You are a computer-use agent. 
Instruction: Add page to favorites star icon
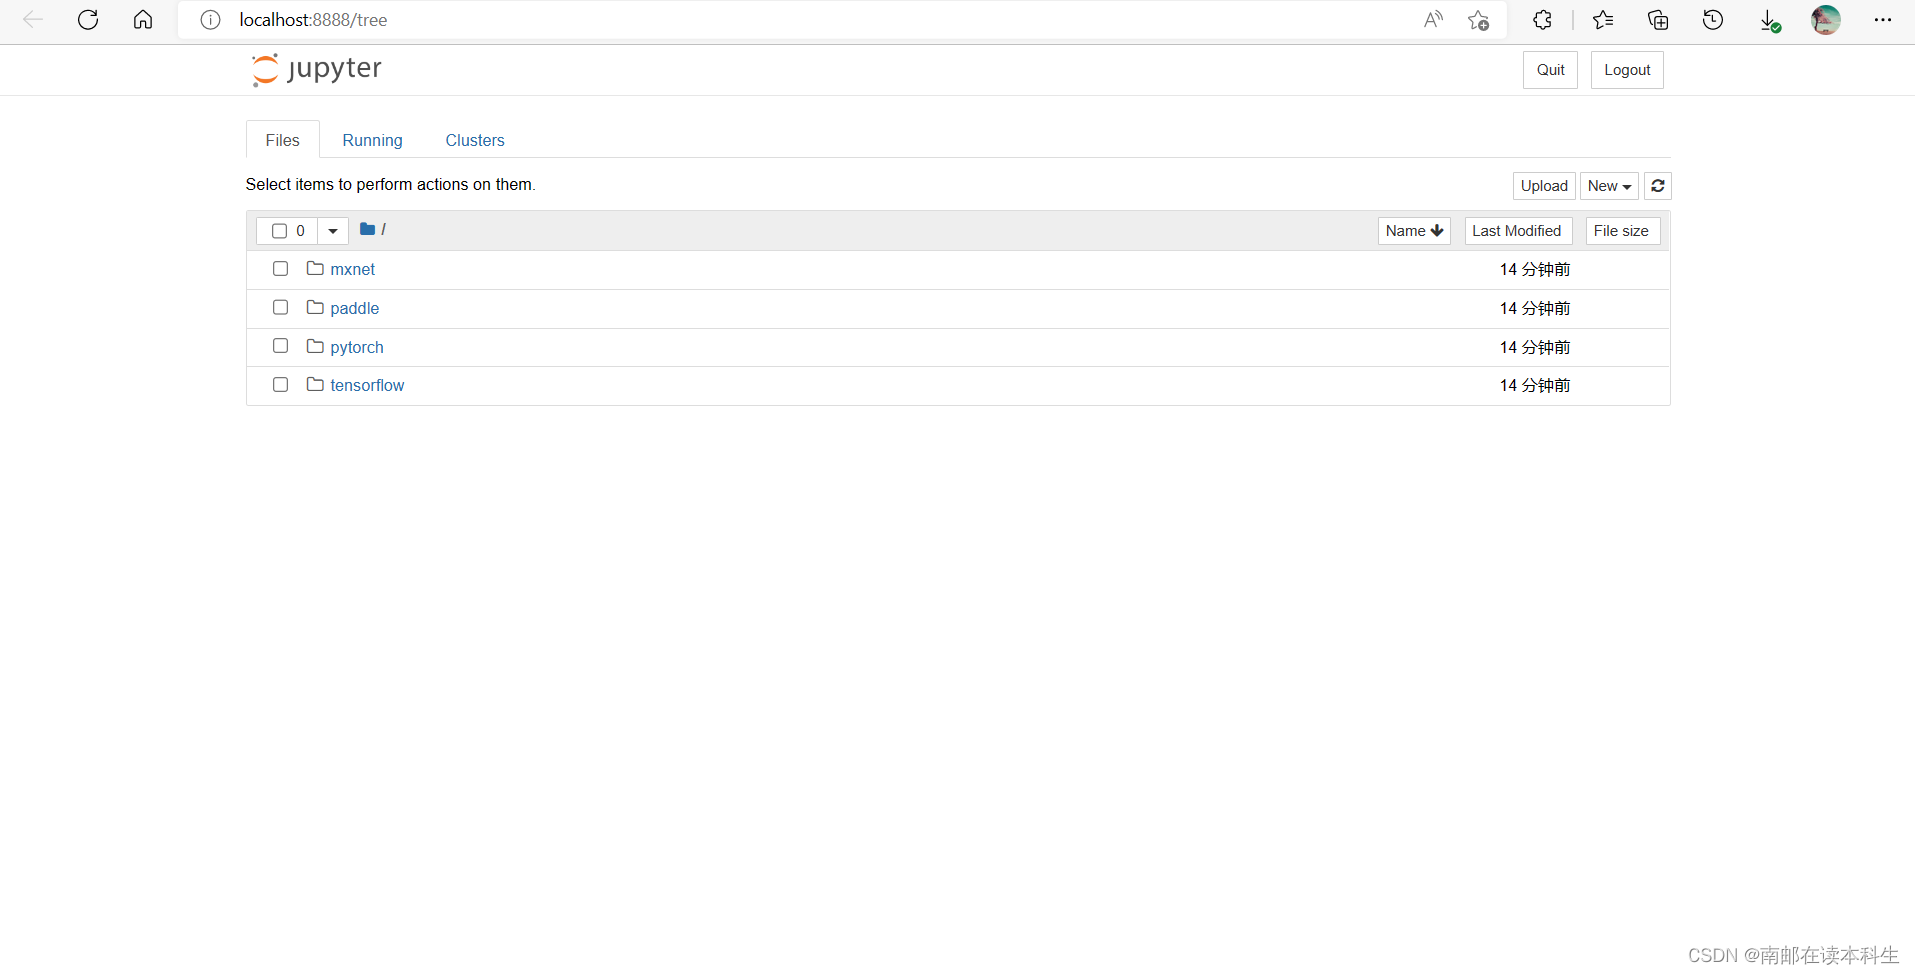coord(1479,20)
